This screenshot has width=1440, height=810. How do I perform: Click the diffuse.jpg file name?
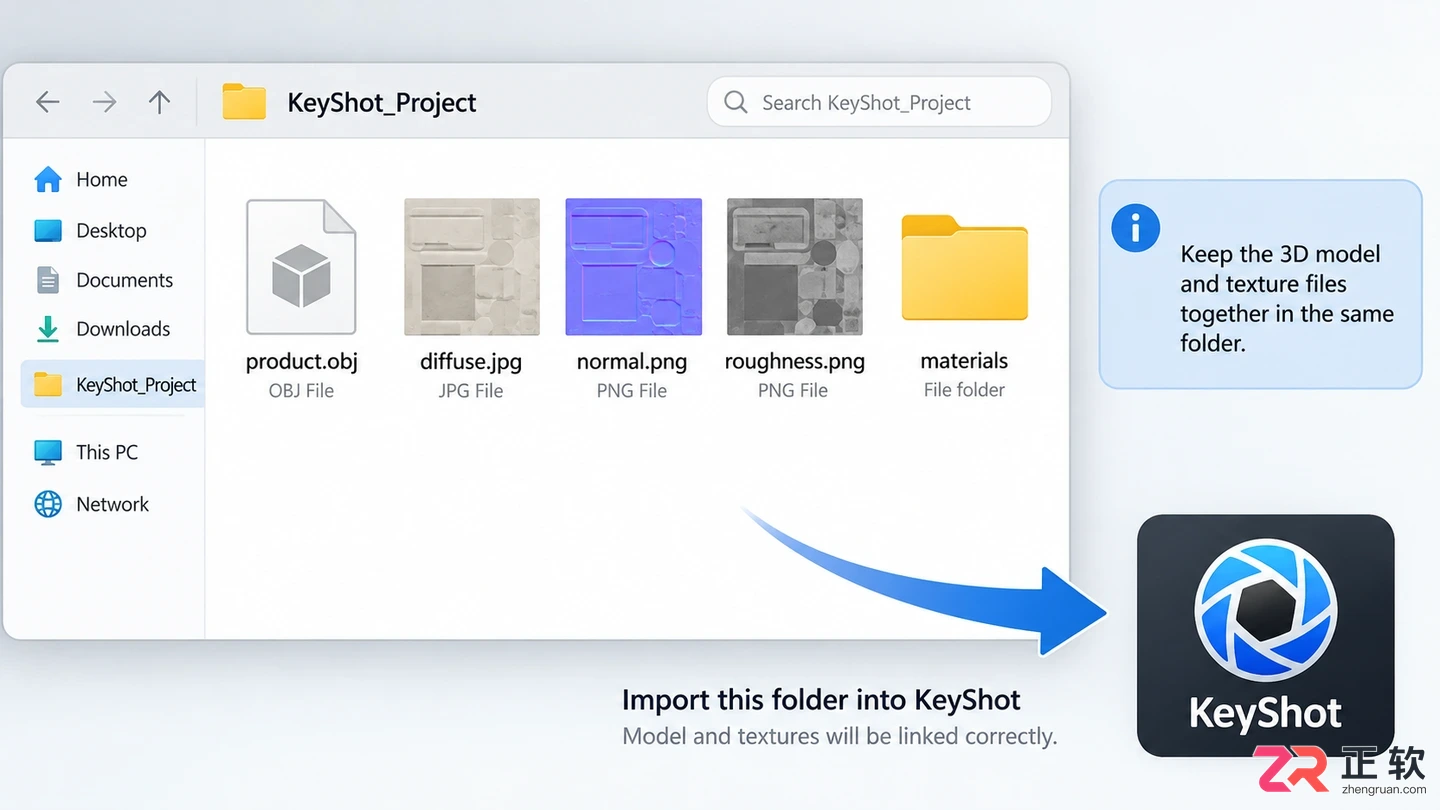471,361
